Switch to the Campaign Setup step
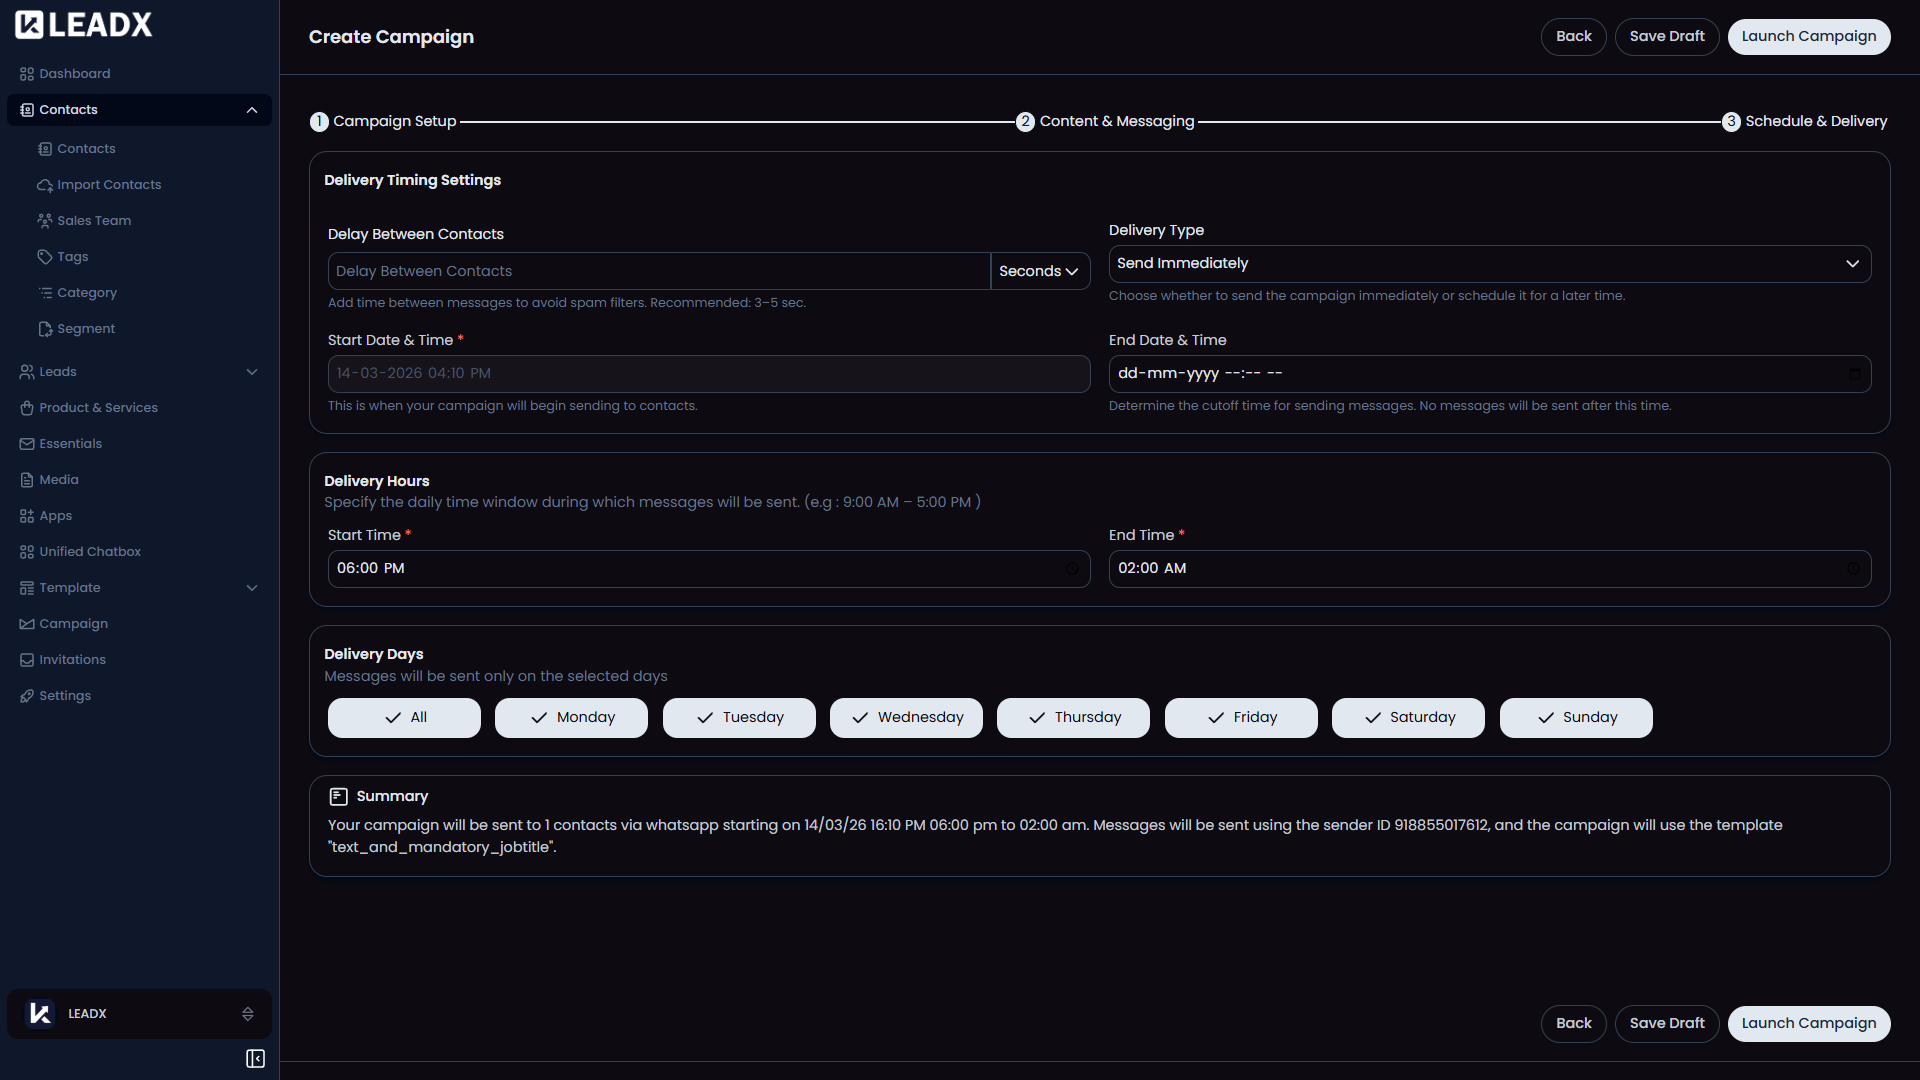This screenshot has height=1080, width=1920. pos(383,121)
